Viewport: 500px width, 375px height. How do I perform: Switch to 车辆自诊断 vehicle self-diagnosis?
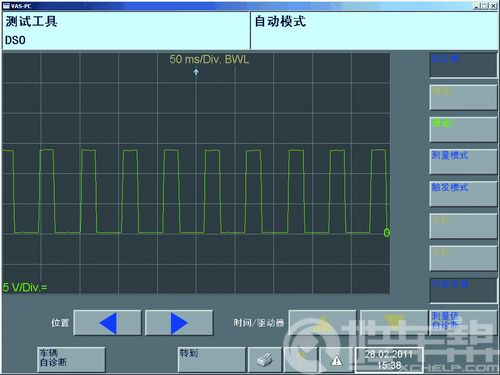click(71, 360)
